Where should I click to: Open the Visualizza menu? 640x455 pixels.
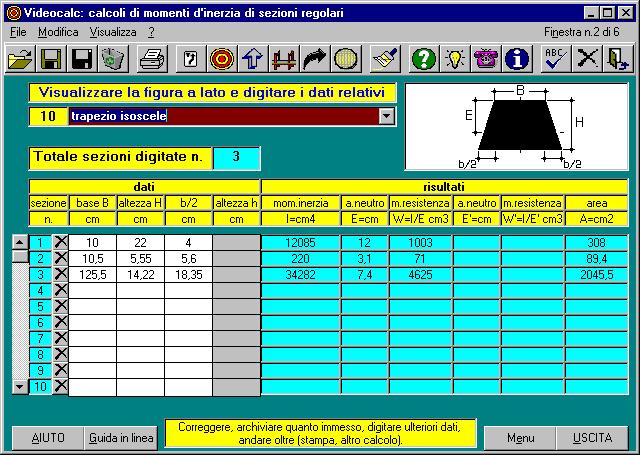pos(112,32)
